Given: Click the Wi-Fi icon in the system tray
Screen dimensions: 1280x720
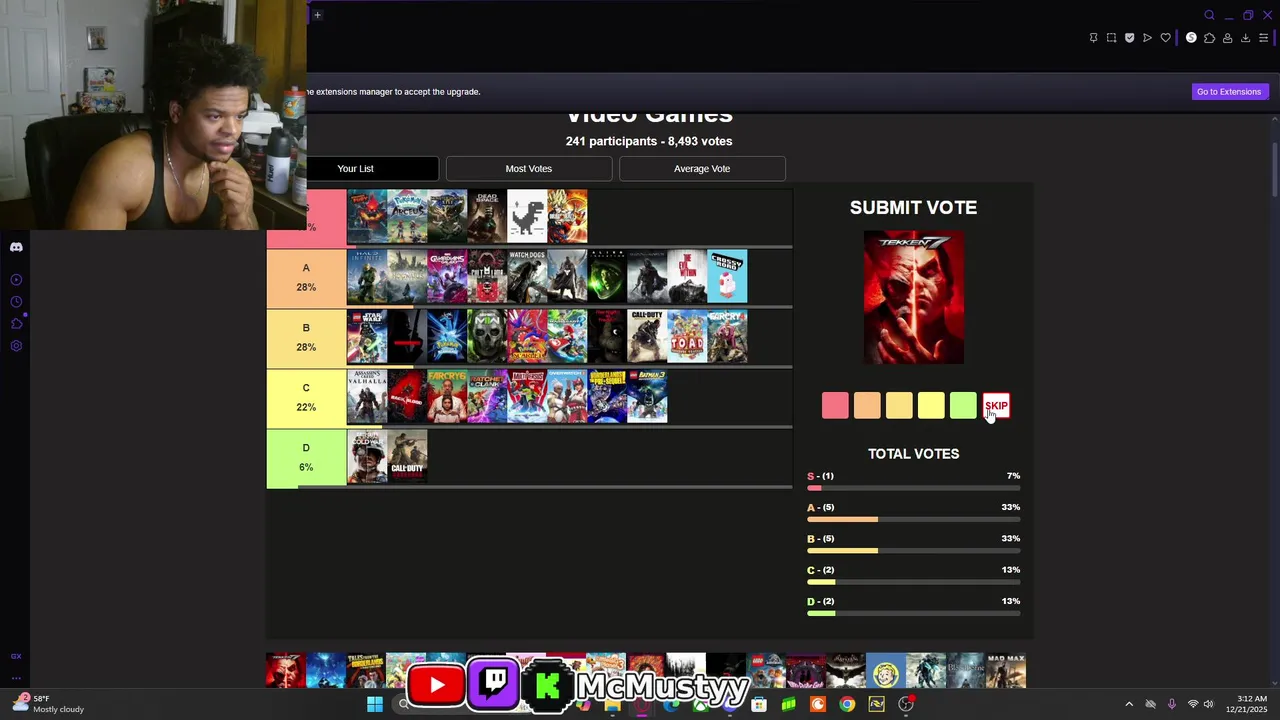Looking at the screenshot, I should coord(1192,704).
